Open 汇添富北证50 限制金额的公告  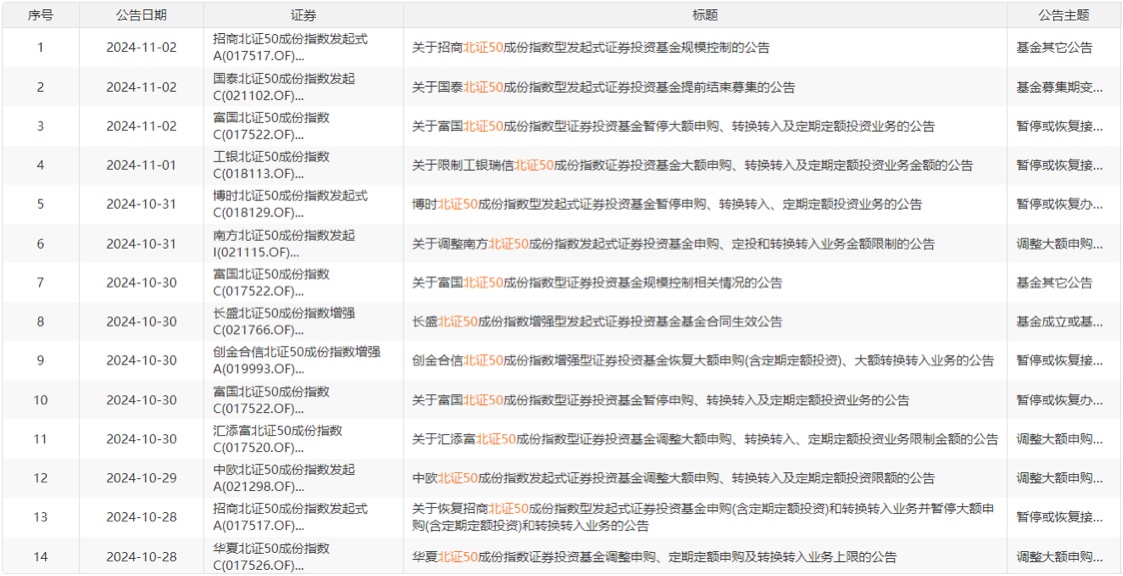tap(705, 439)
